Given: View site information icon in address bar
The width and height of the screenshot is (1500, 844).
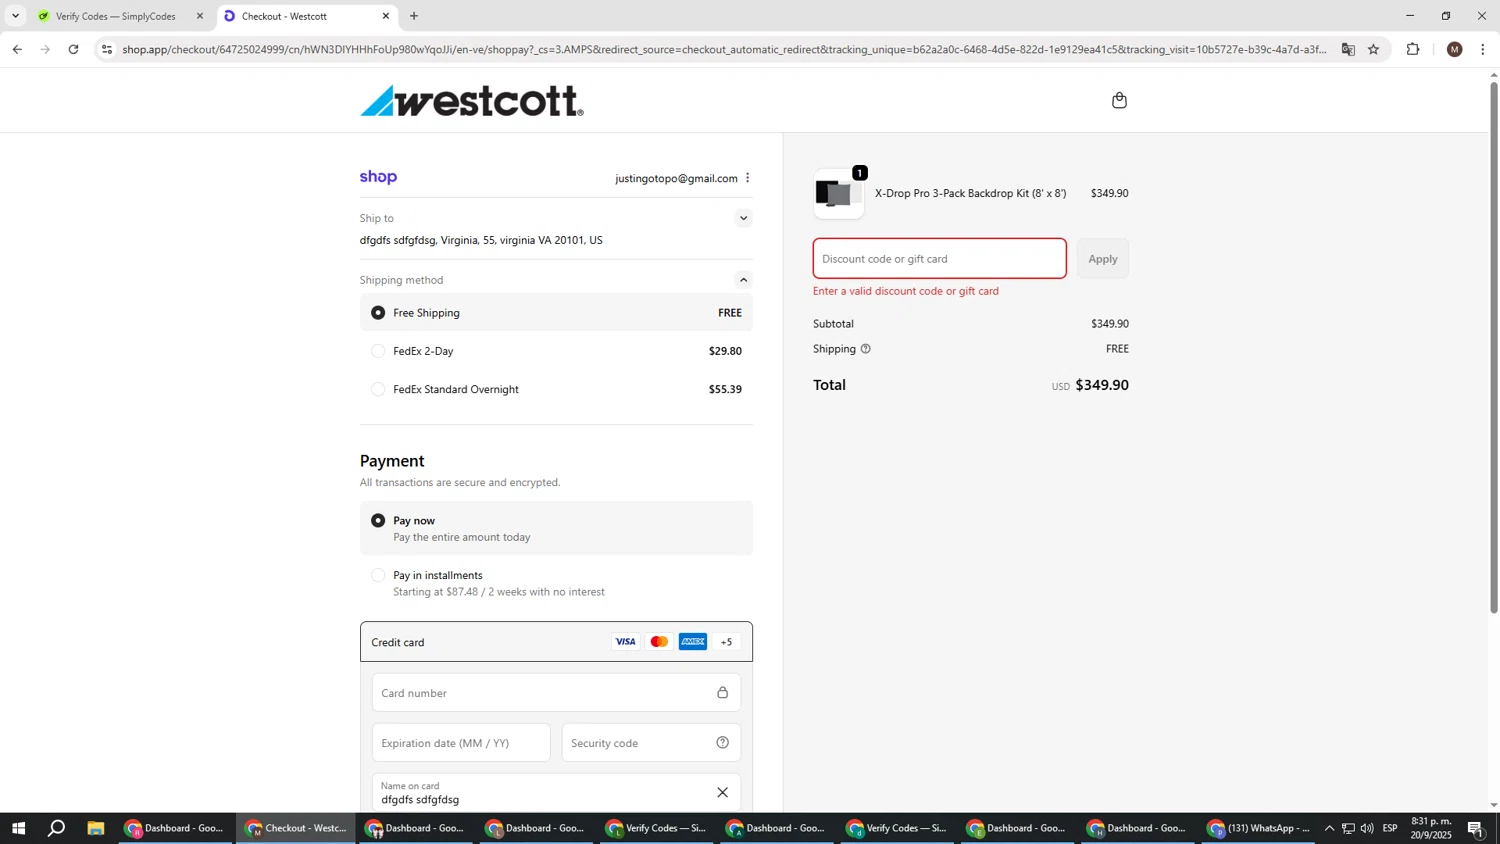Looking at the screenshot, I should [107, 49].
